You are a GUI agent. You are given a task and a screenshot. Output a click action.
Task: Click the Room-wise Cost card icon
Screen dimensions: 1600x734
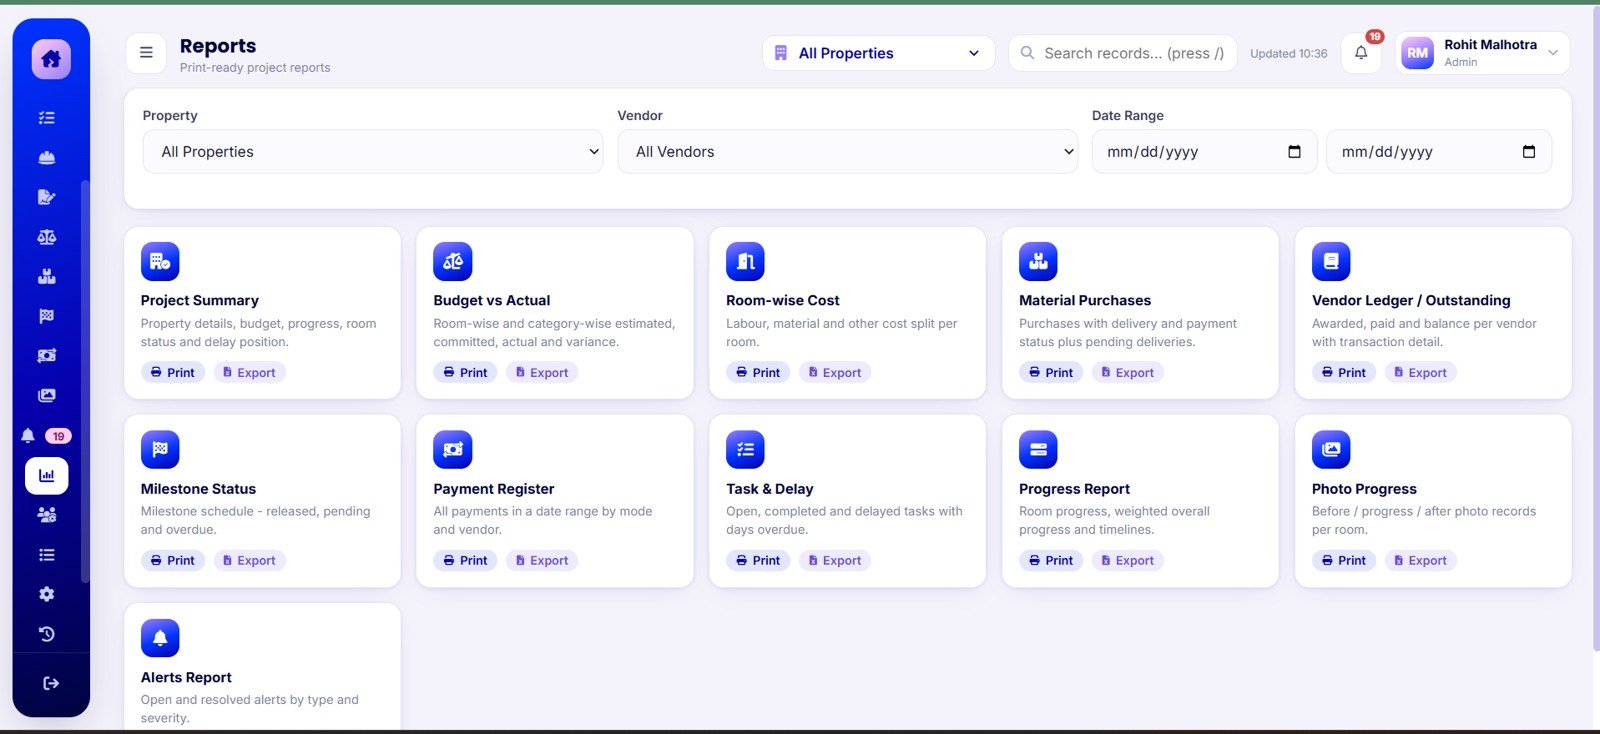(745, 262)
